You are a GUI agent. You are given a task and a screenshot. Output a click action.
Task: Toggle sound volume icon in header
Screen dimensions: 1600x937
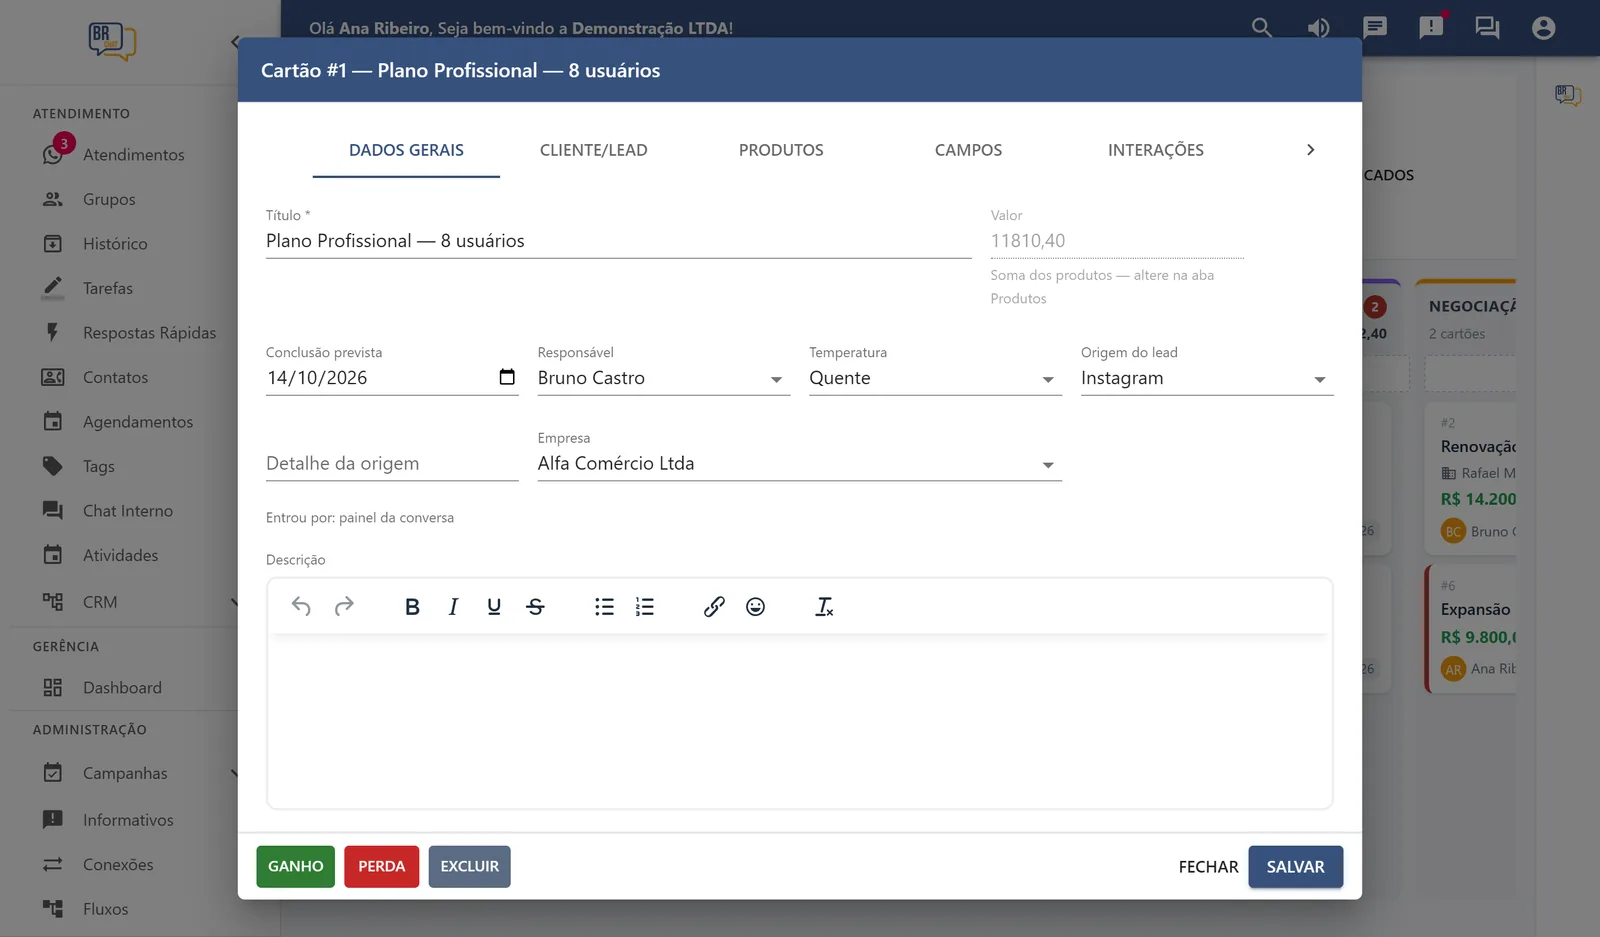pyautogui.click(x=1318, y=28)
